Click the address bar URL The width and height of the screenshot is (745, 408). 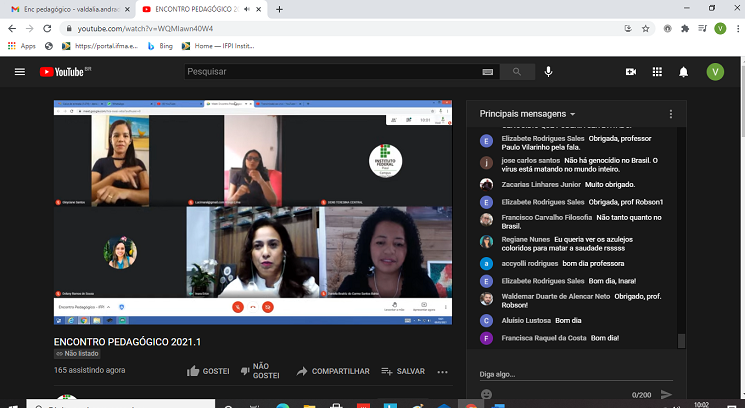pos(145,28)
